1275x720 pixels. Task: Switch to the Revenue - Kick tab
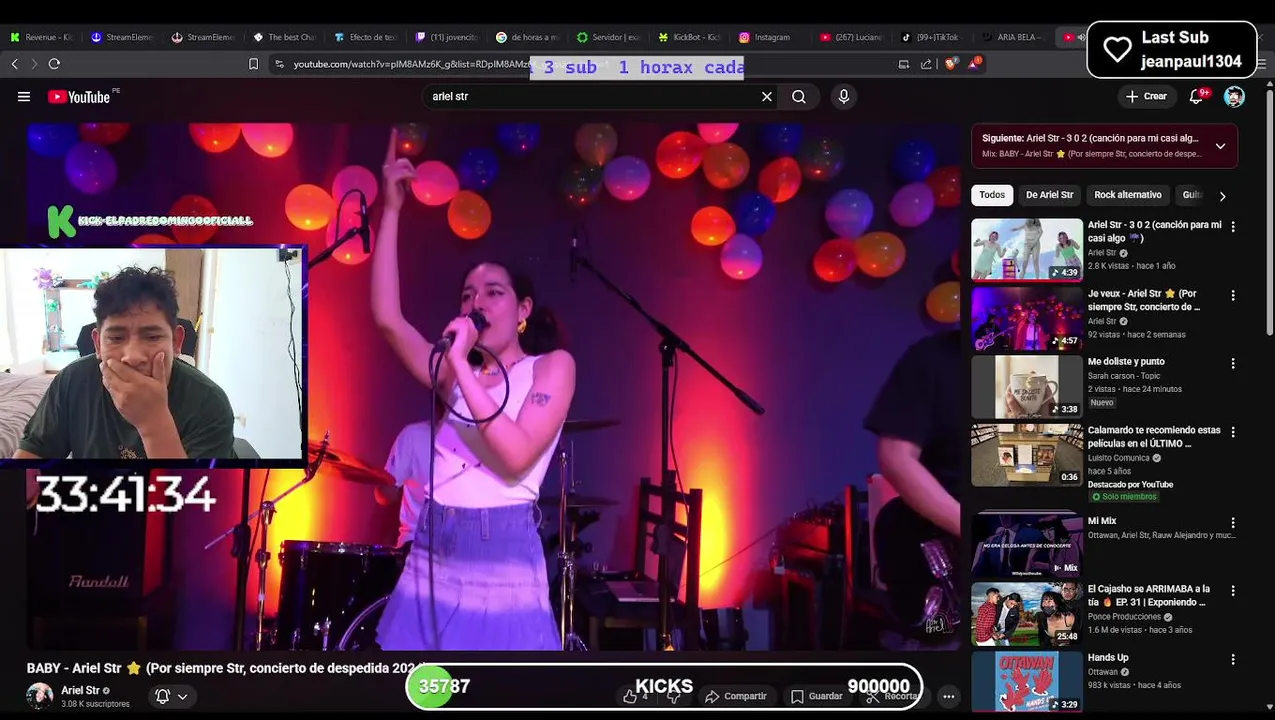[x=42, y=37]
